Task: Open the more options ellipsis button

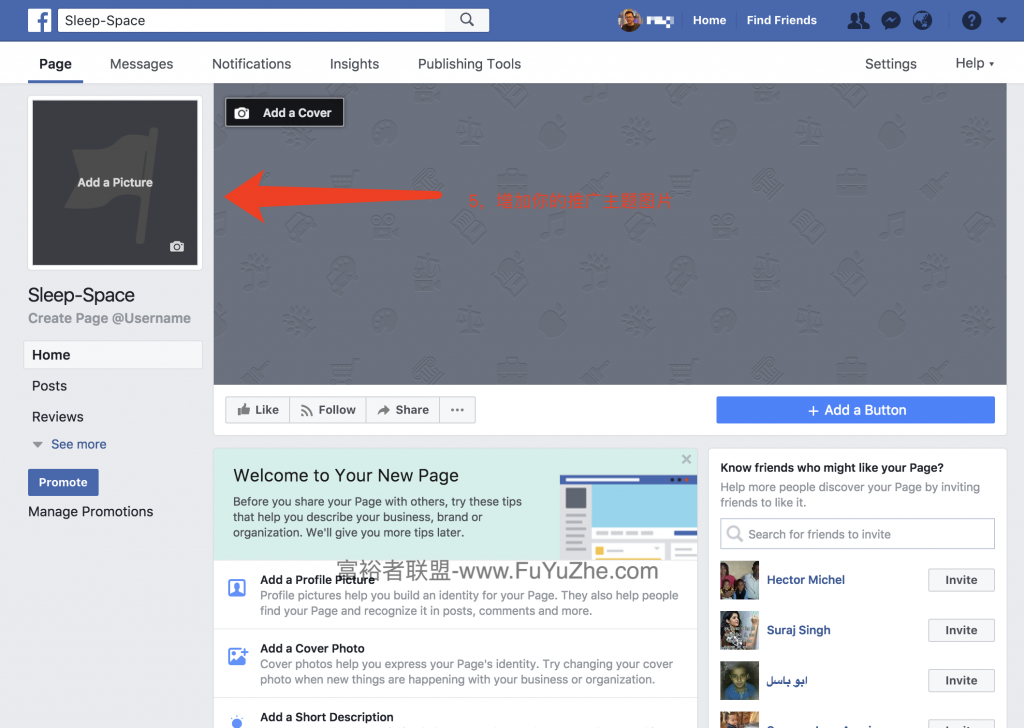Action: 457,410
